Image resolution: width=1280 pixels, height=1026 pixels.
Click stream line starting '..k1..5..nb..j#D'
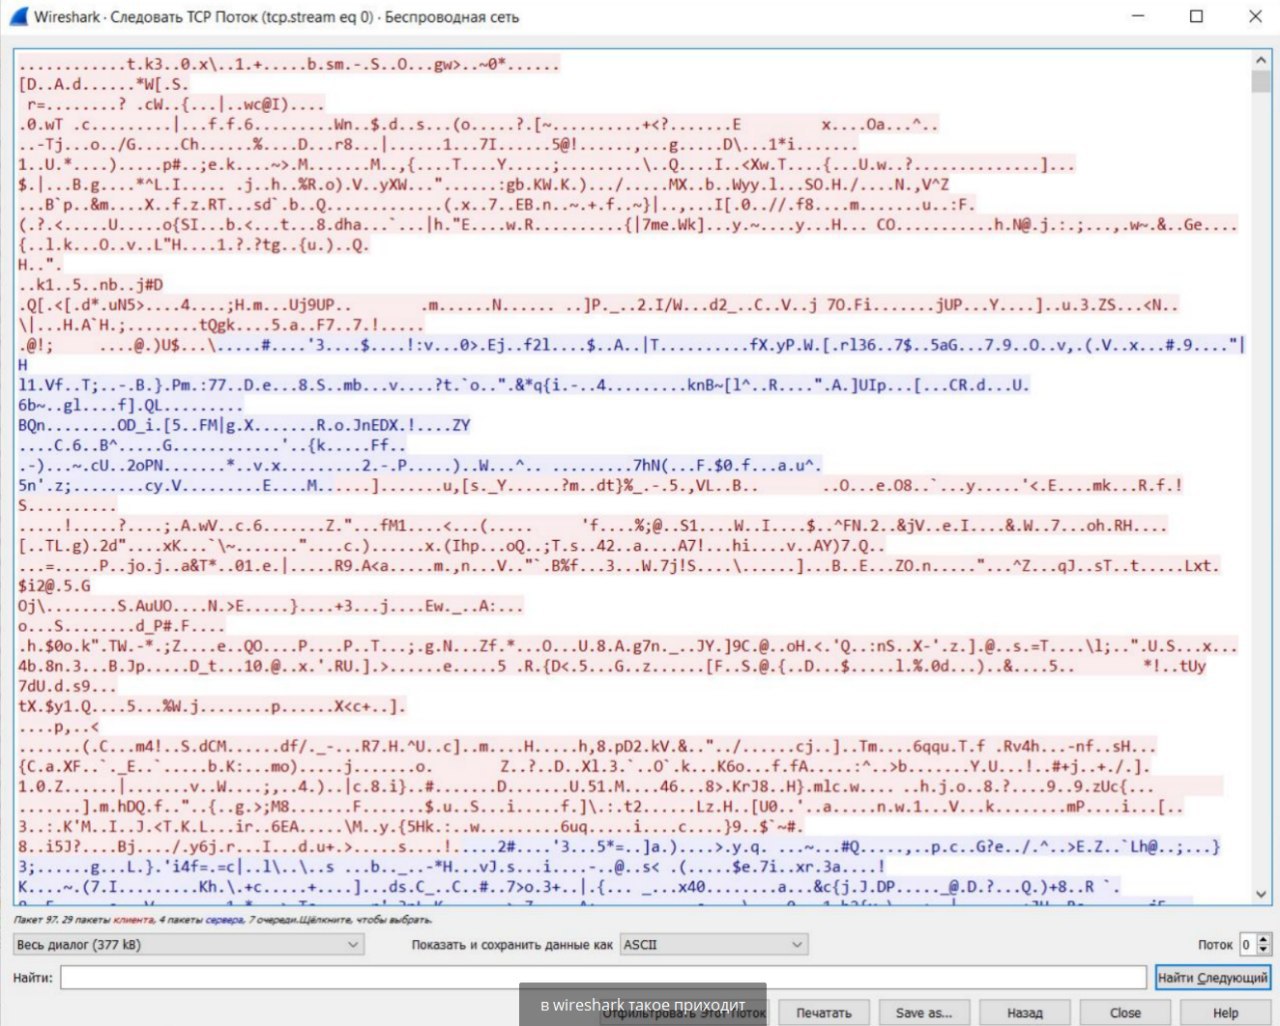coord(91,285)
